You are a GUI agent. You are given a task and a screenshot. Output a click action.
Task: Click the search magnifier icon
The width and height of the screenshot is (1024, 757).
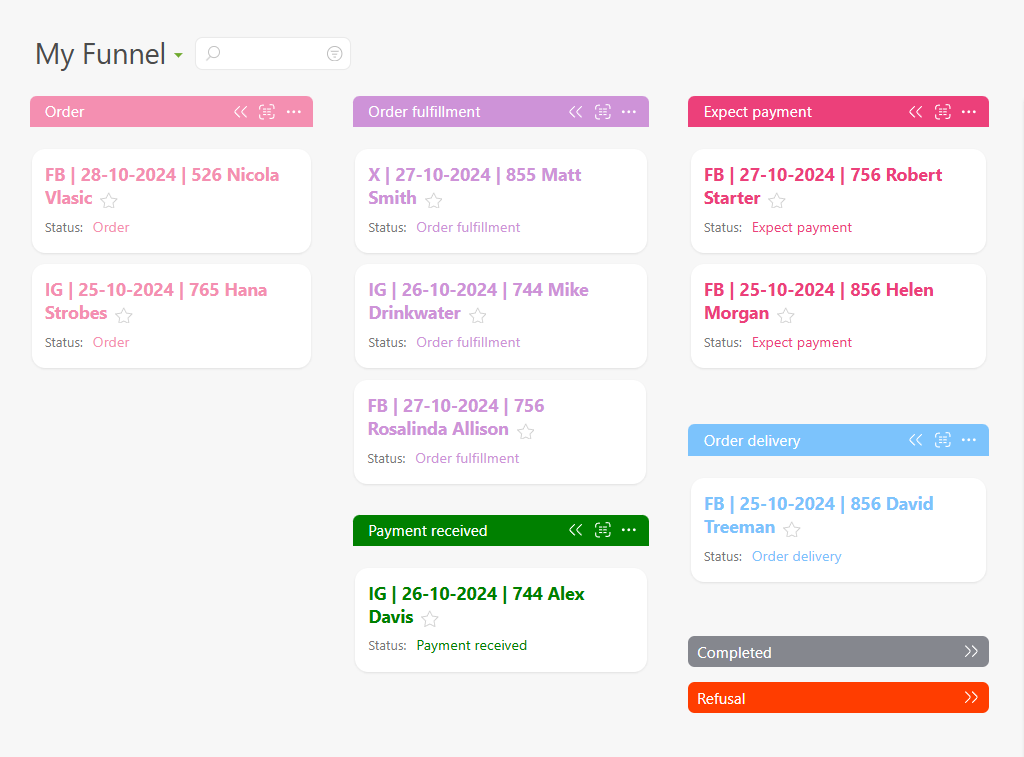click(x=213, y=54)
